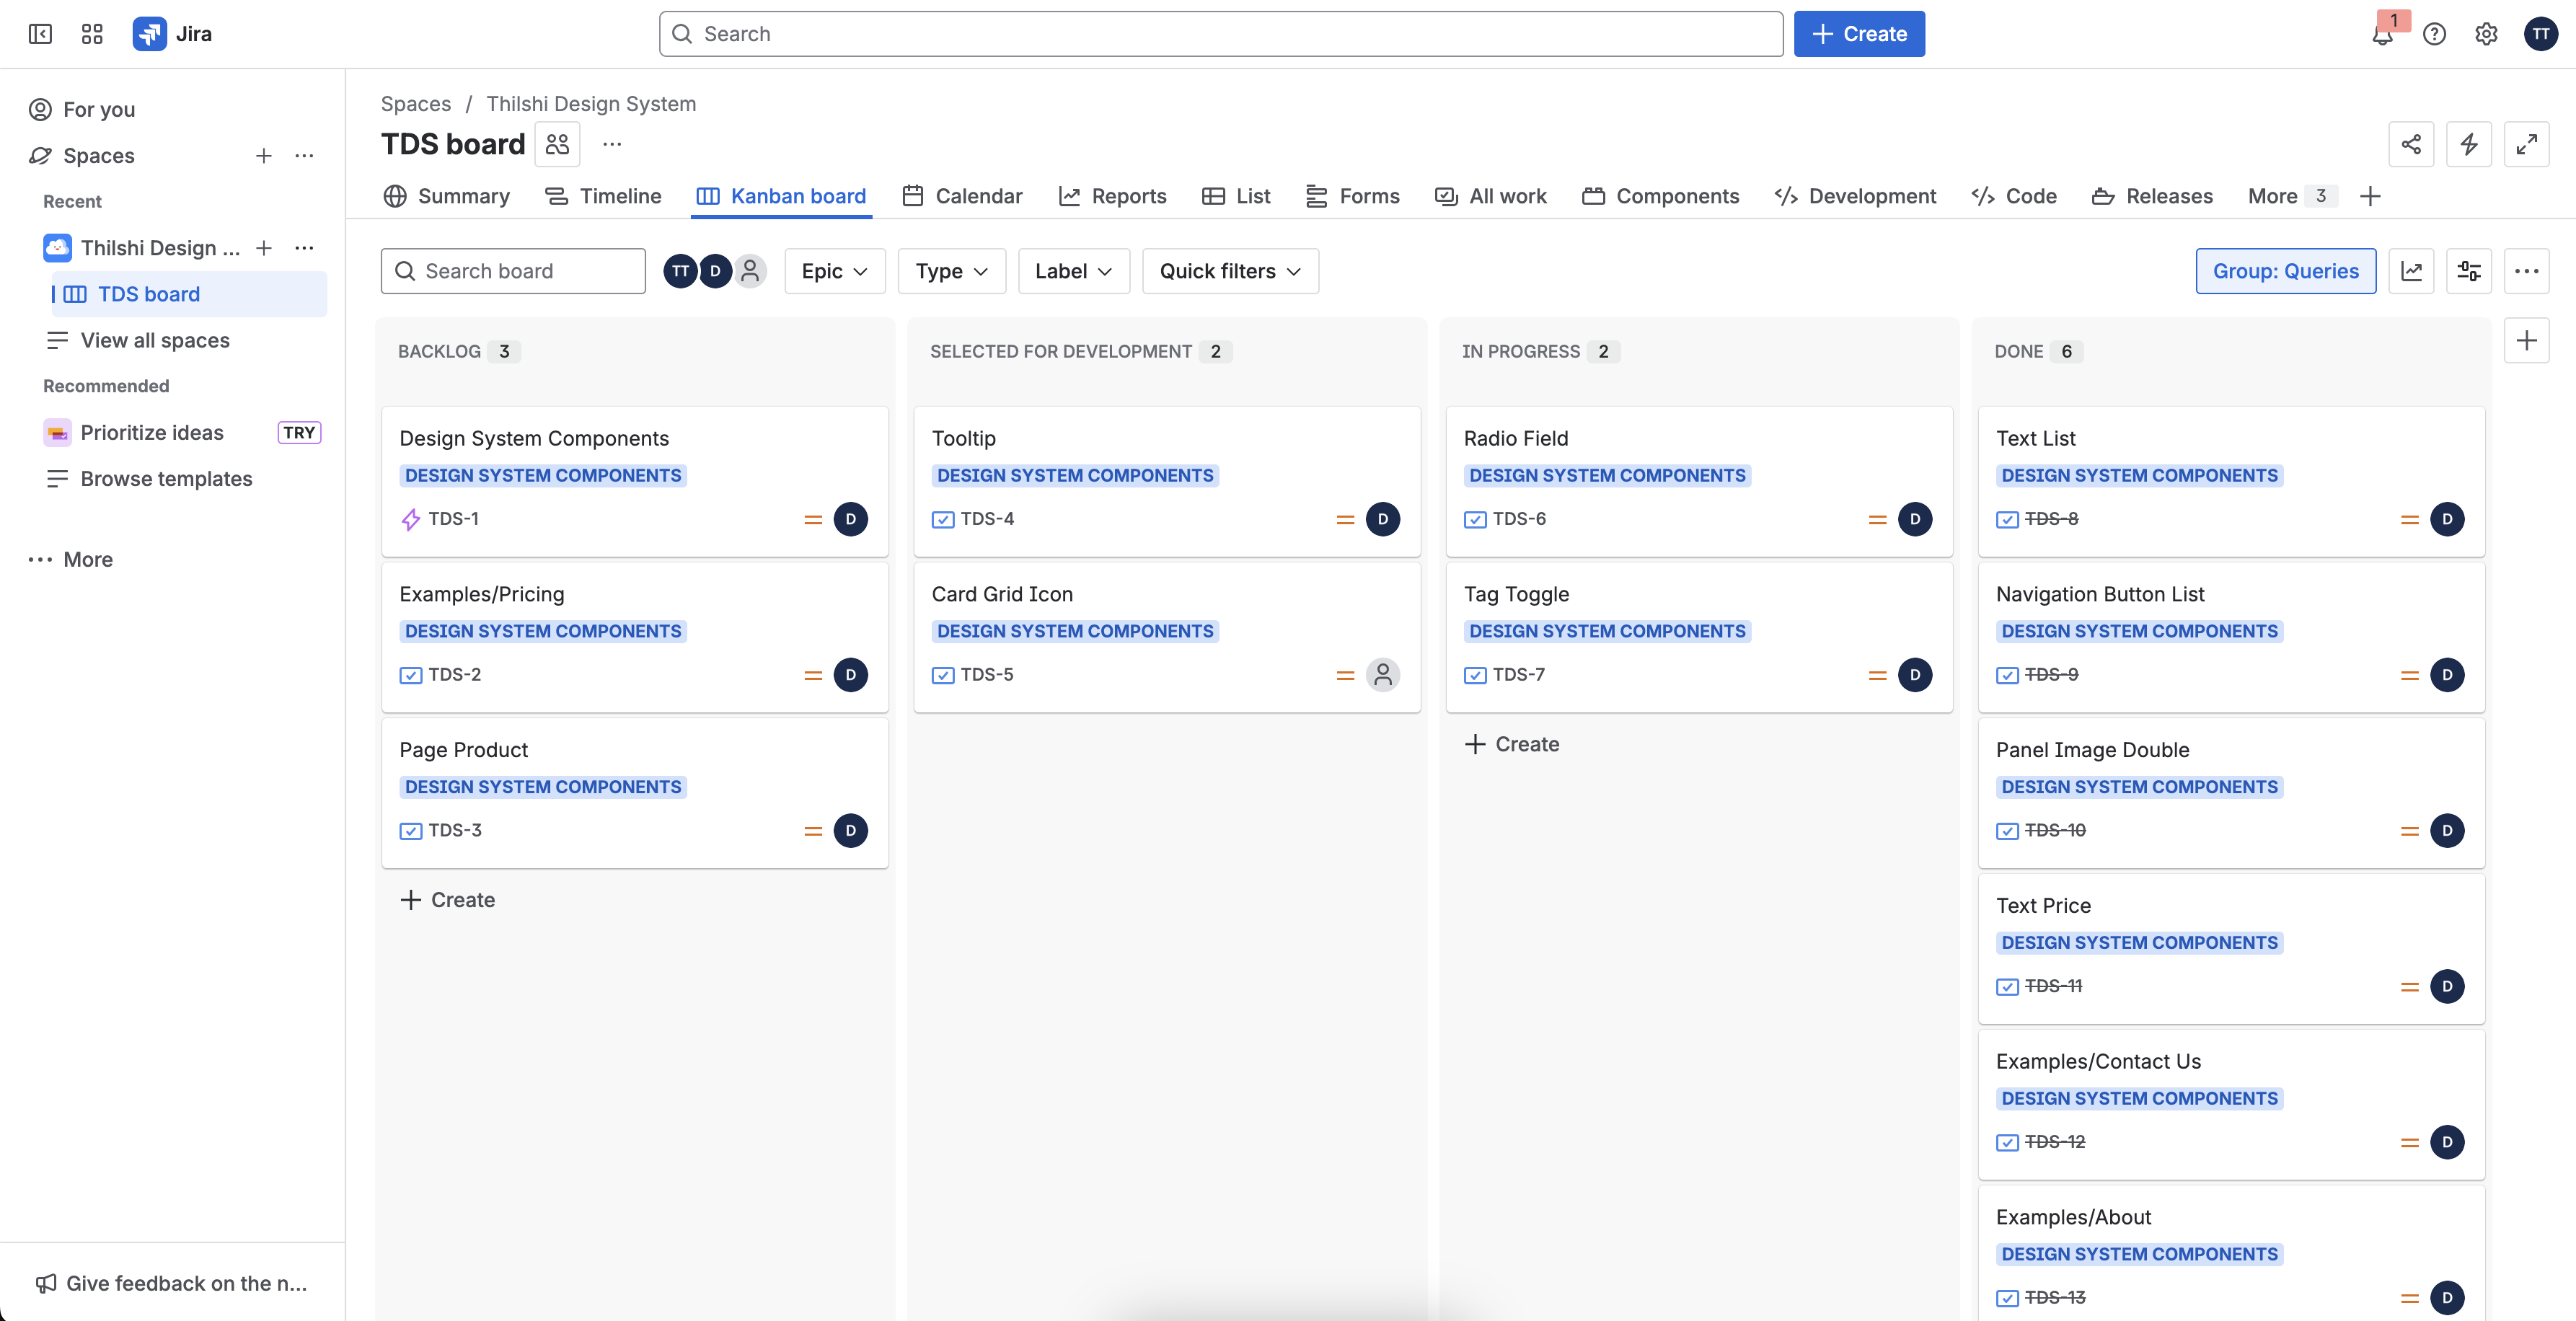
Task: Switch to the Timeline tab
Action: point(603,197)
